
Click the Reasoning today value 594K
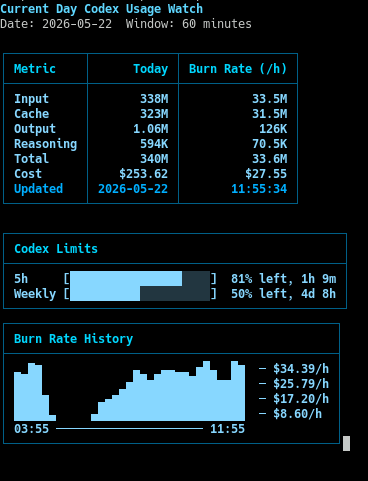point(154,144)
